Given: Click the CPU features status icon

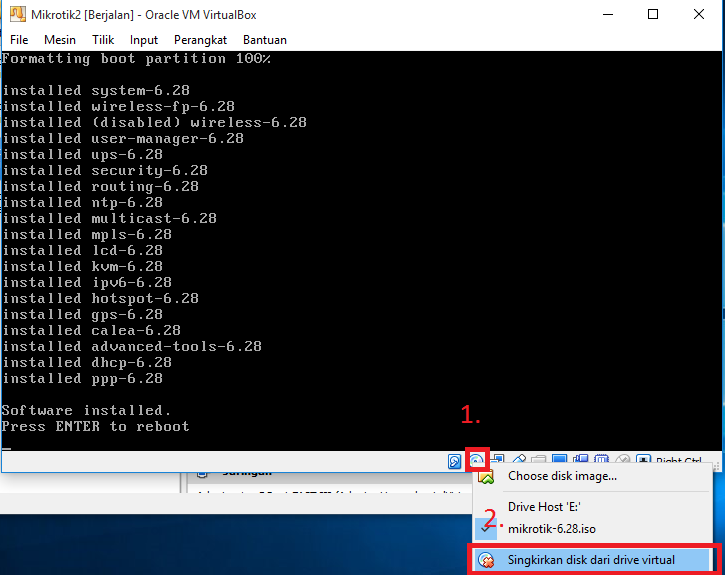Looking at the screenshot, I should (601, 459).
